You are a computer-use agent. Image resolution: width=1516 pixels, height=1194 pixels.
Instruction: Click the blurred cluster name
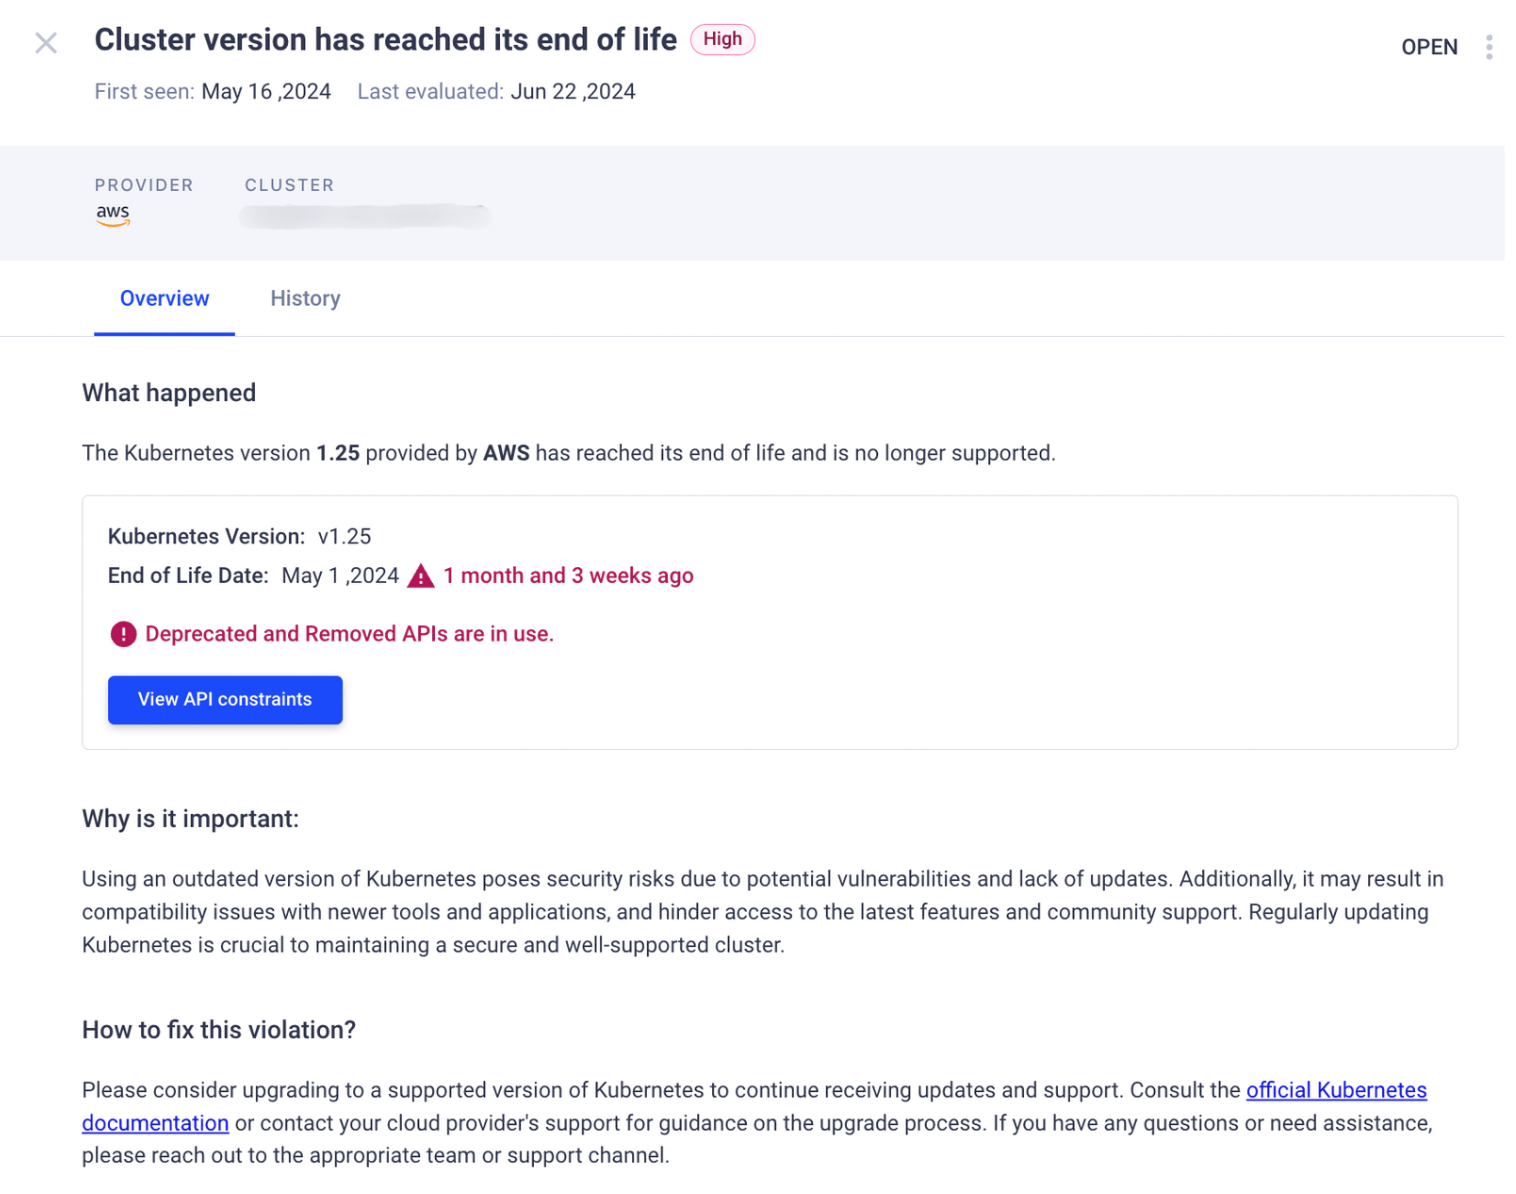tap(364, 216)
